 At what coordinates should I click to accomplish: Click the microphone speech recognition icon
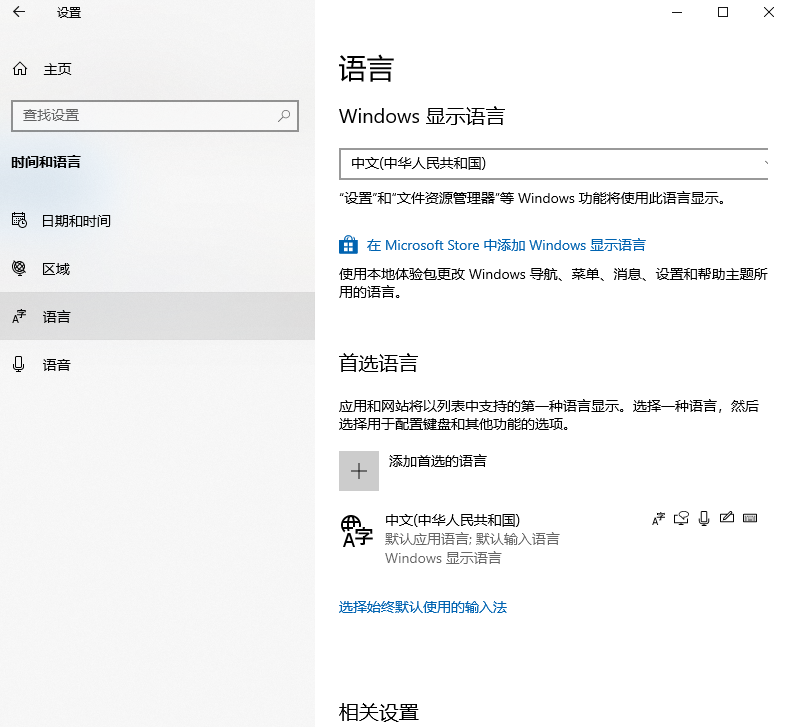coord(704,518)
